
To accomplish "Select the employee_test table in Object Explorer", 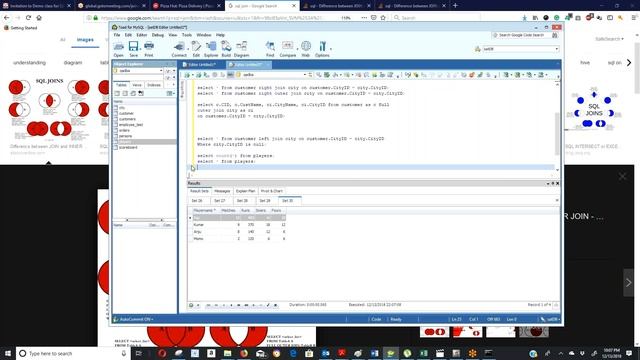I will (131, 124).
